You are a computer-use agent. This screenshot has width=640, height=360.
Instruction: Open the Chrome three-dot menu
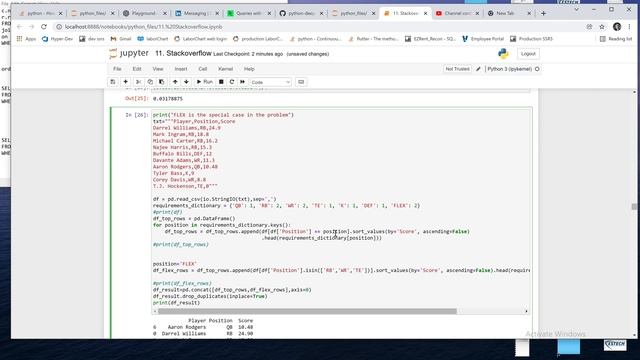tap(629, 27)
